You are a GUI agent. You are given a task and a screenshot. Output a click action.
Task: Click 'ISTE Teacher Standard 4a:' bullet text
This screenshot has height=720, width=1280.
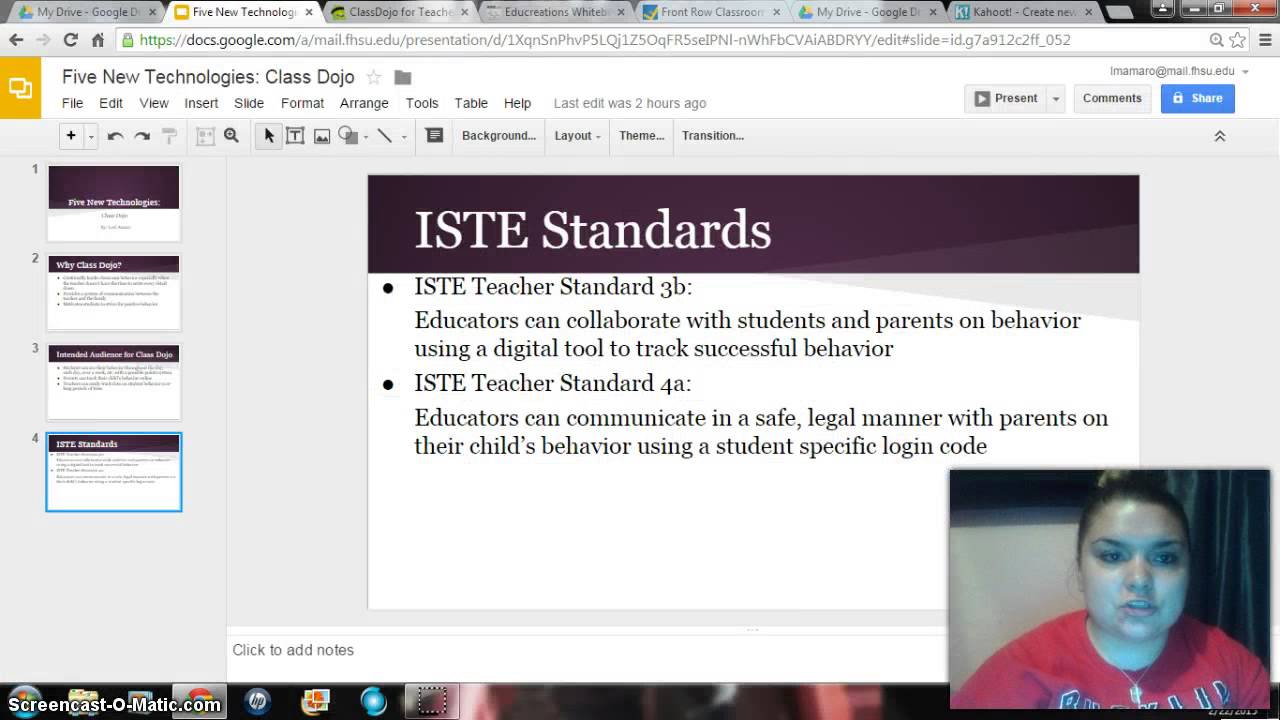[x=553, y=383]
